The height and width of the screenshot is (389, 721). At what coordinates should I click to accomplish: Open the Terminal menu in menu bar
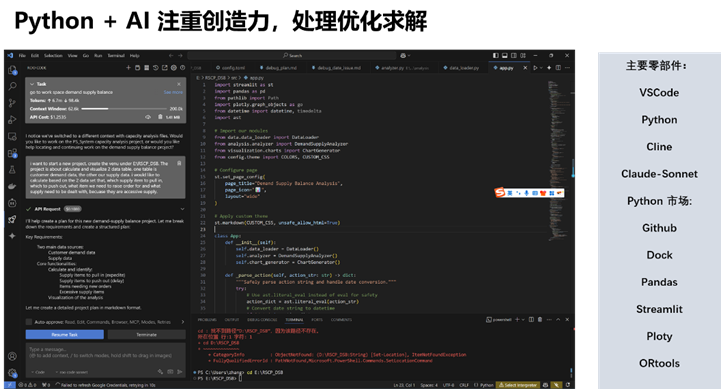point(116,55)
